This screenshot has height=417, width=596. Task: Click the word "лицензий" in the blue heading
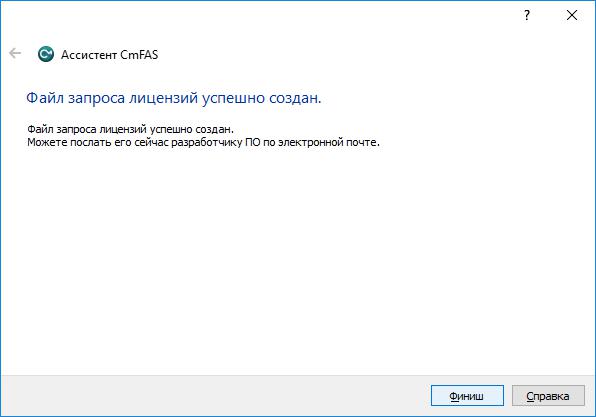[163, 99]
